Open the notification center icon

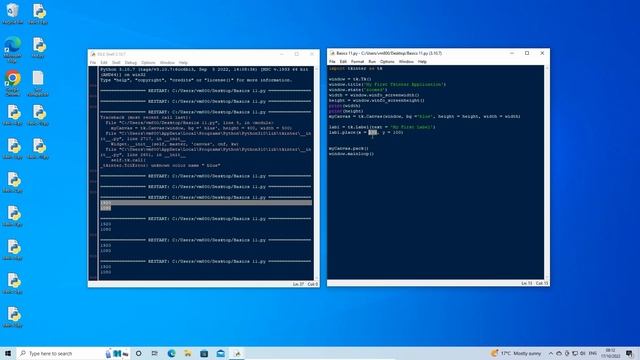pos(630,353)
